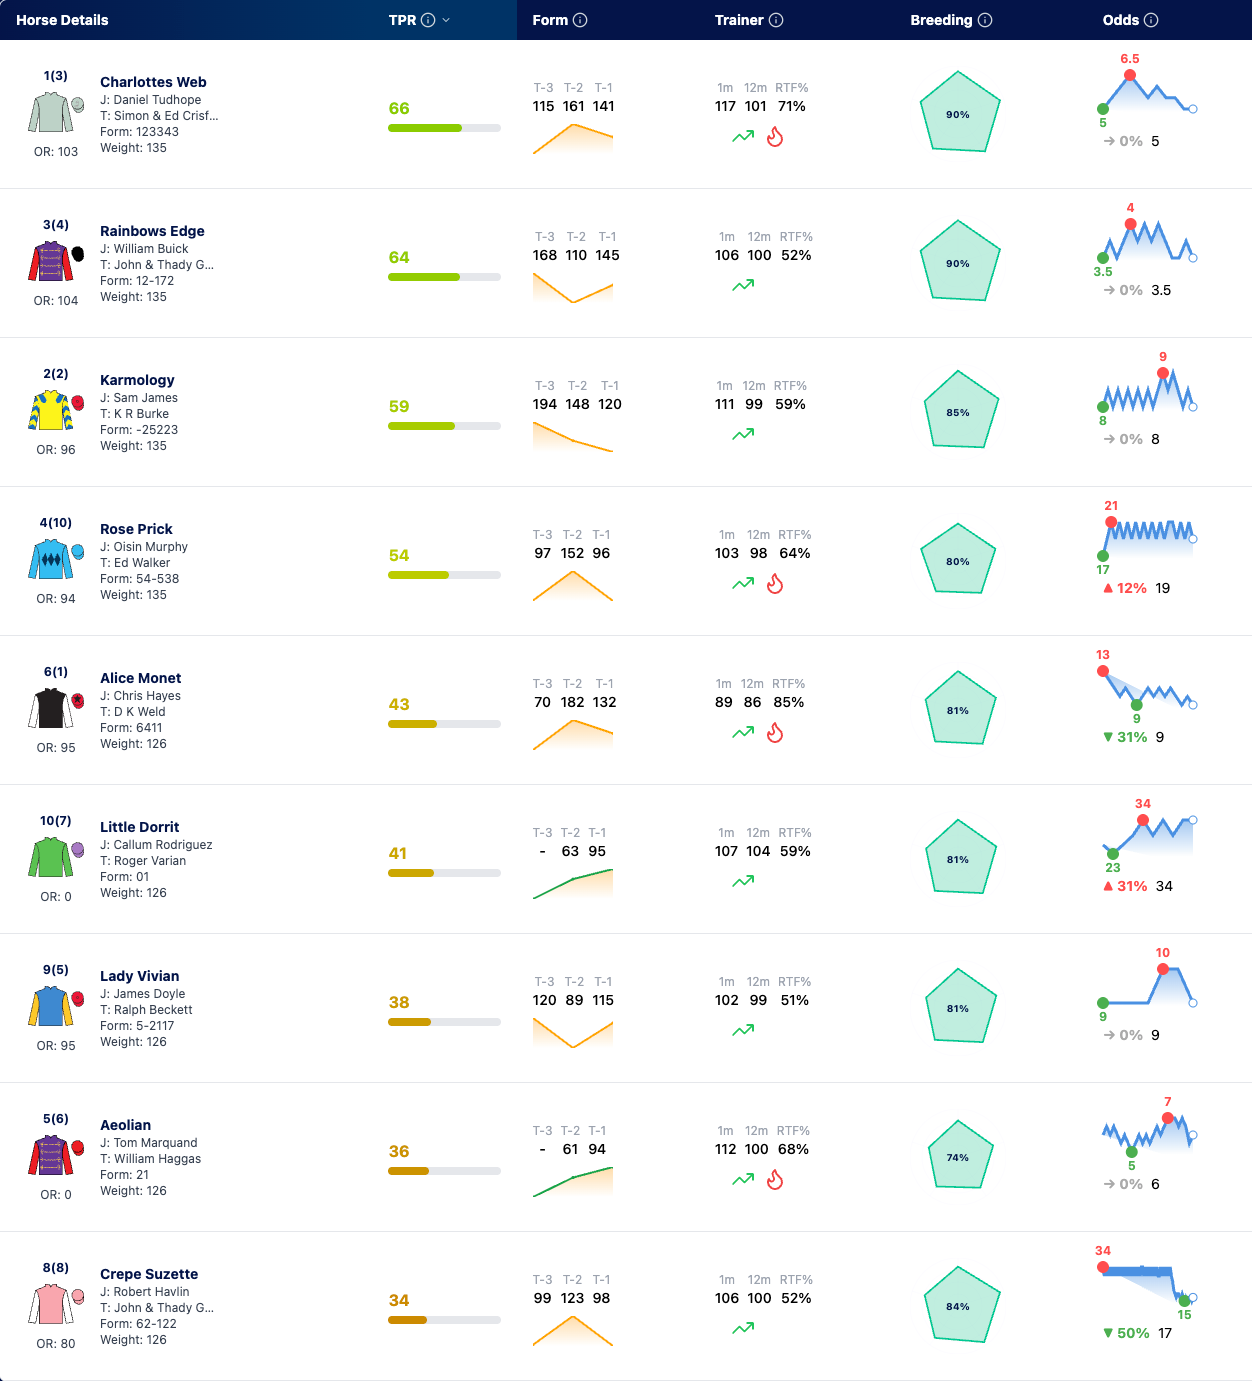
Task: Open the TPR sort dropdown chevron
Action: (446, 20)
